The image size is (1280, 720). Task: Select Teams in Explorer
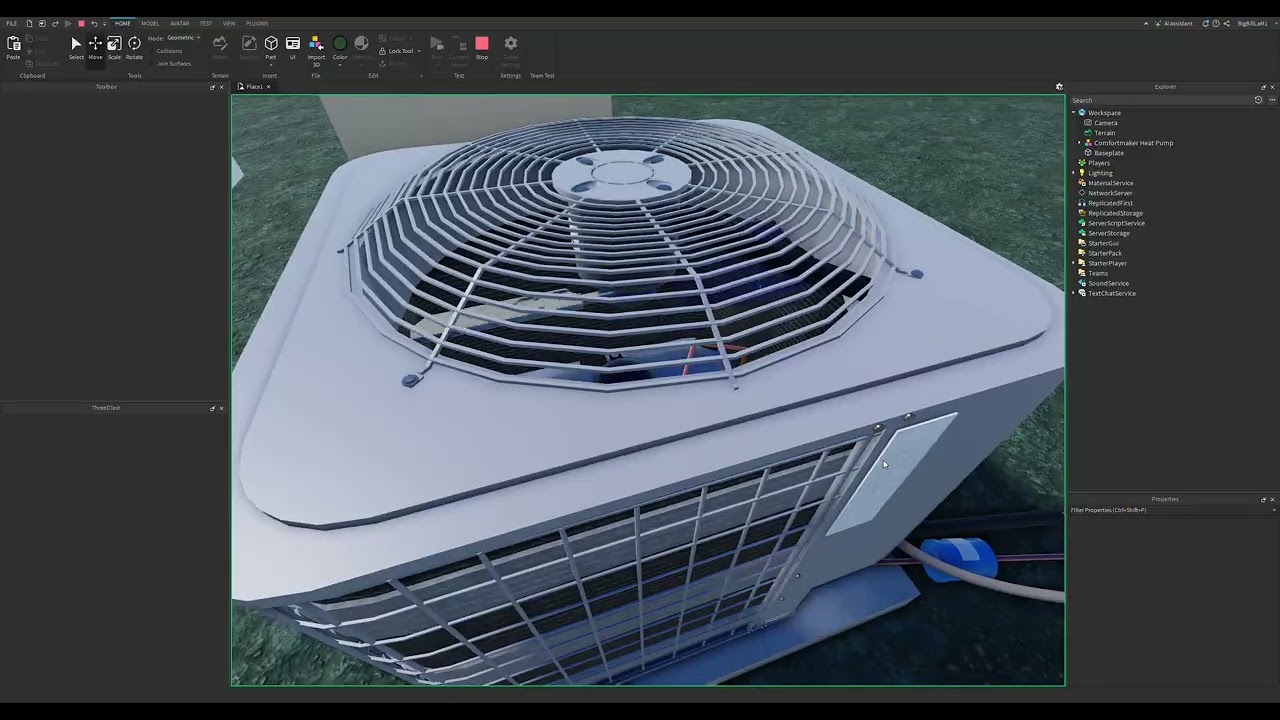click(1098, 273)
